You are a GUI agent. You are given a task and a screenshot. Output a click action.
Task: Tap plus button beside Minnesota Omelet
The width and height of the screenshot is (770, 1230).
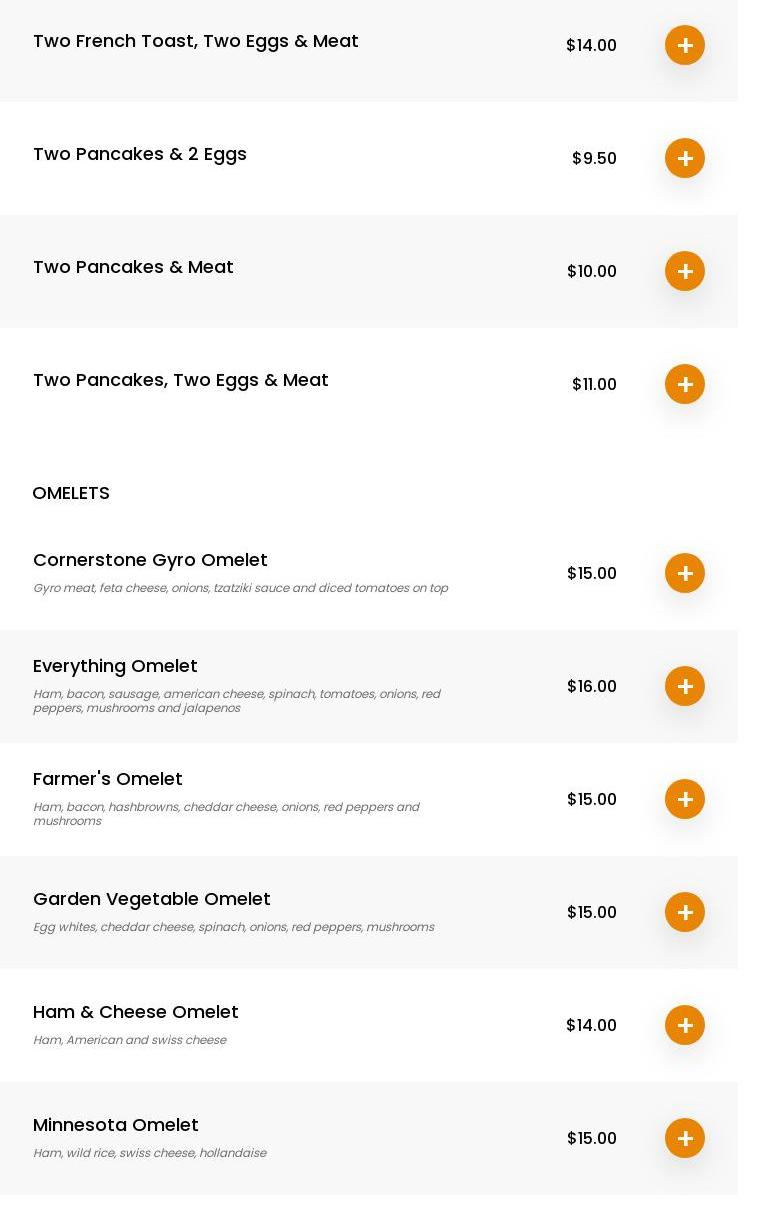point(685,1138)
